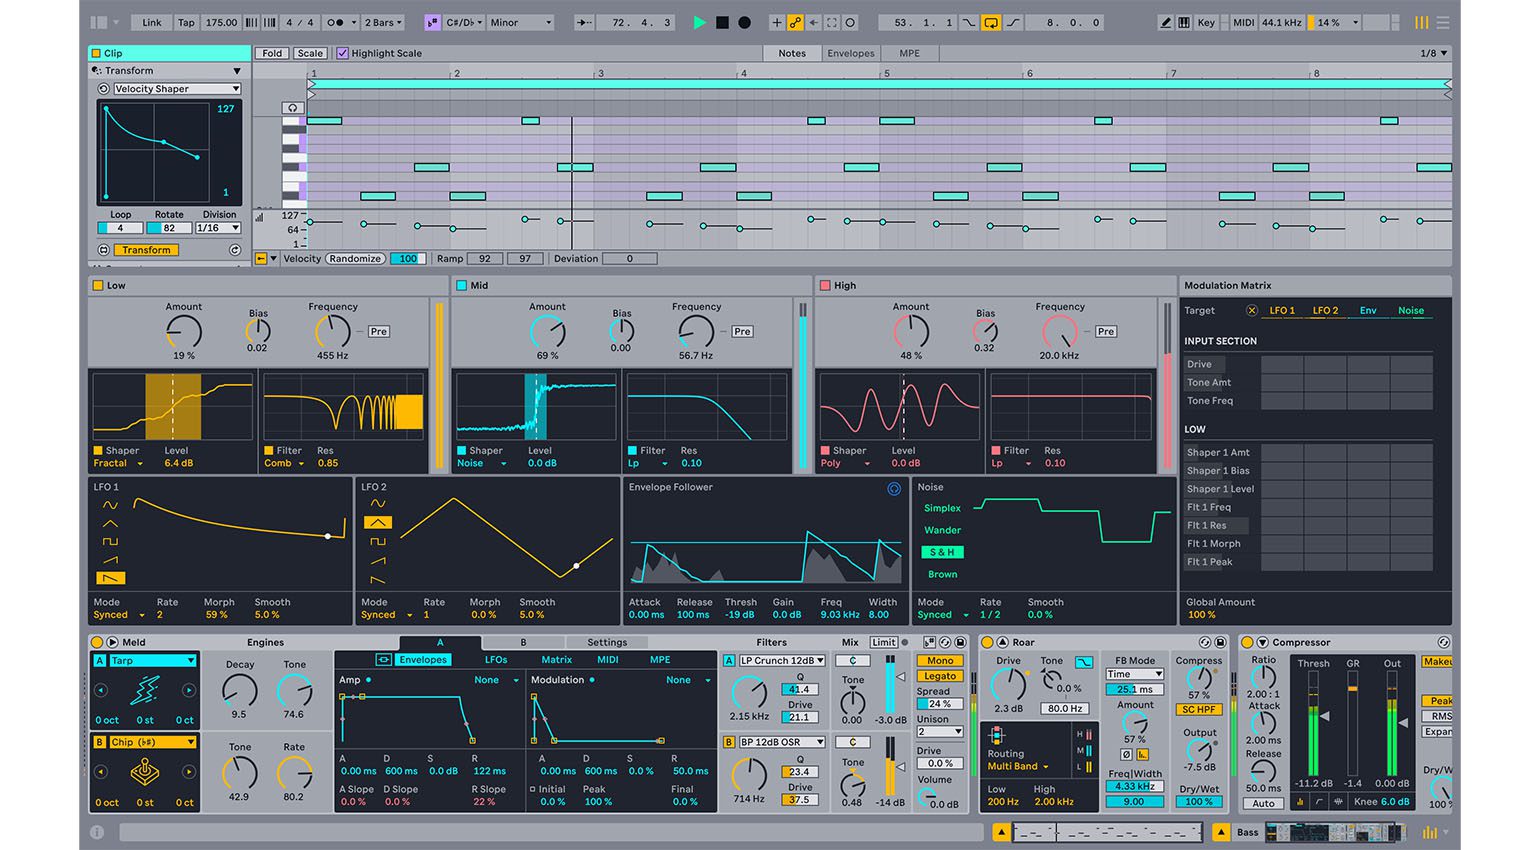Open the Meld Settings tab
Viewport: 1540px width, 850px height.
(x=607, y=642)
